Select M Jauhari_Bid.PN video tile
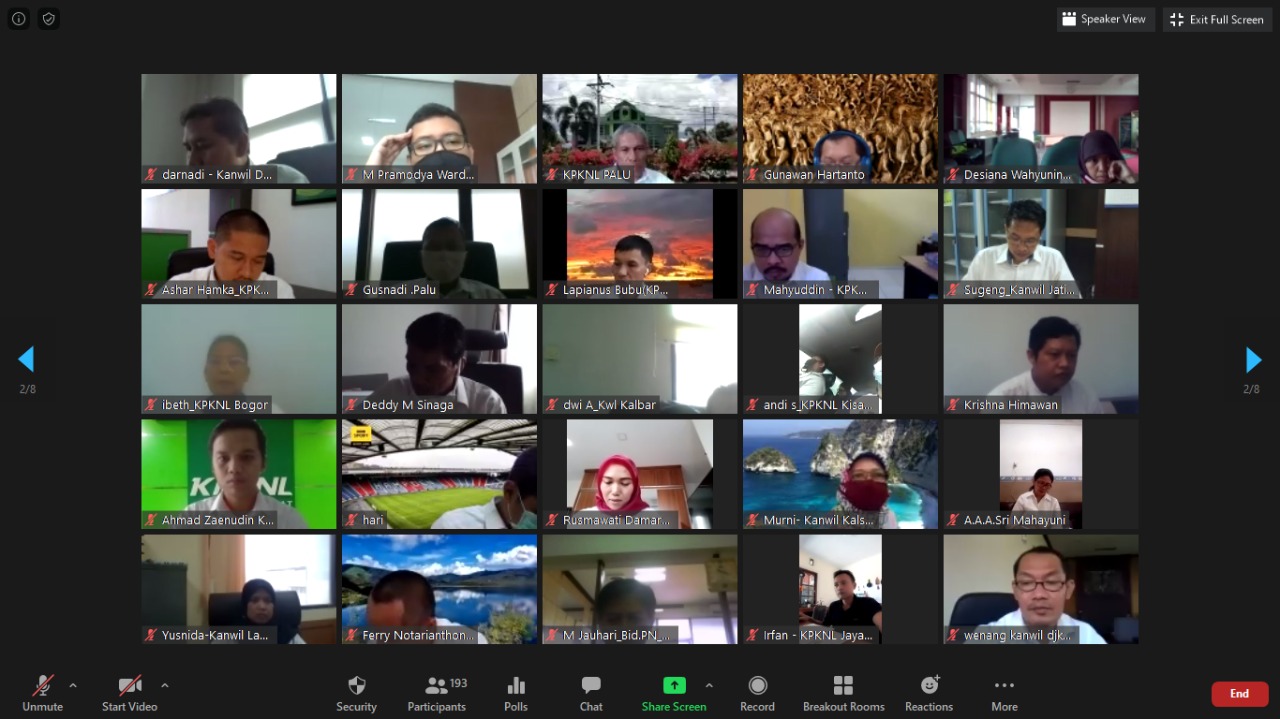The width and height of the screenshot is (1280, 719). (640, 589)
